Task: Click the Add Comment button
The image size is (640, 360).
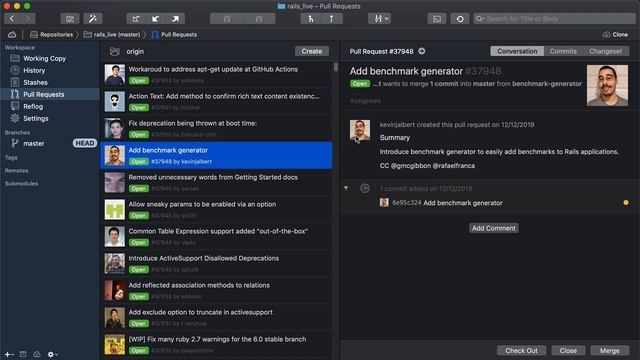Action: click(x=493, y=228)
